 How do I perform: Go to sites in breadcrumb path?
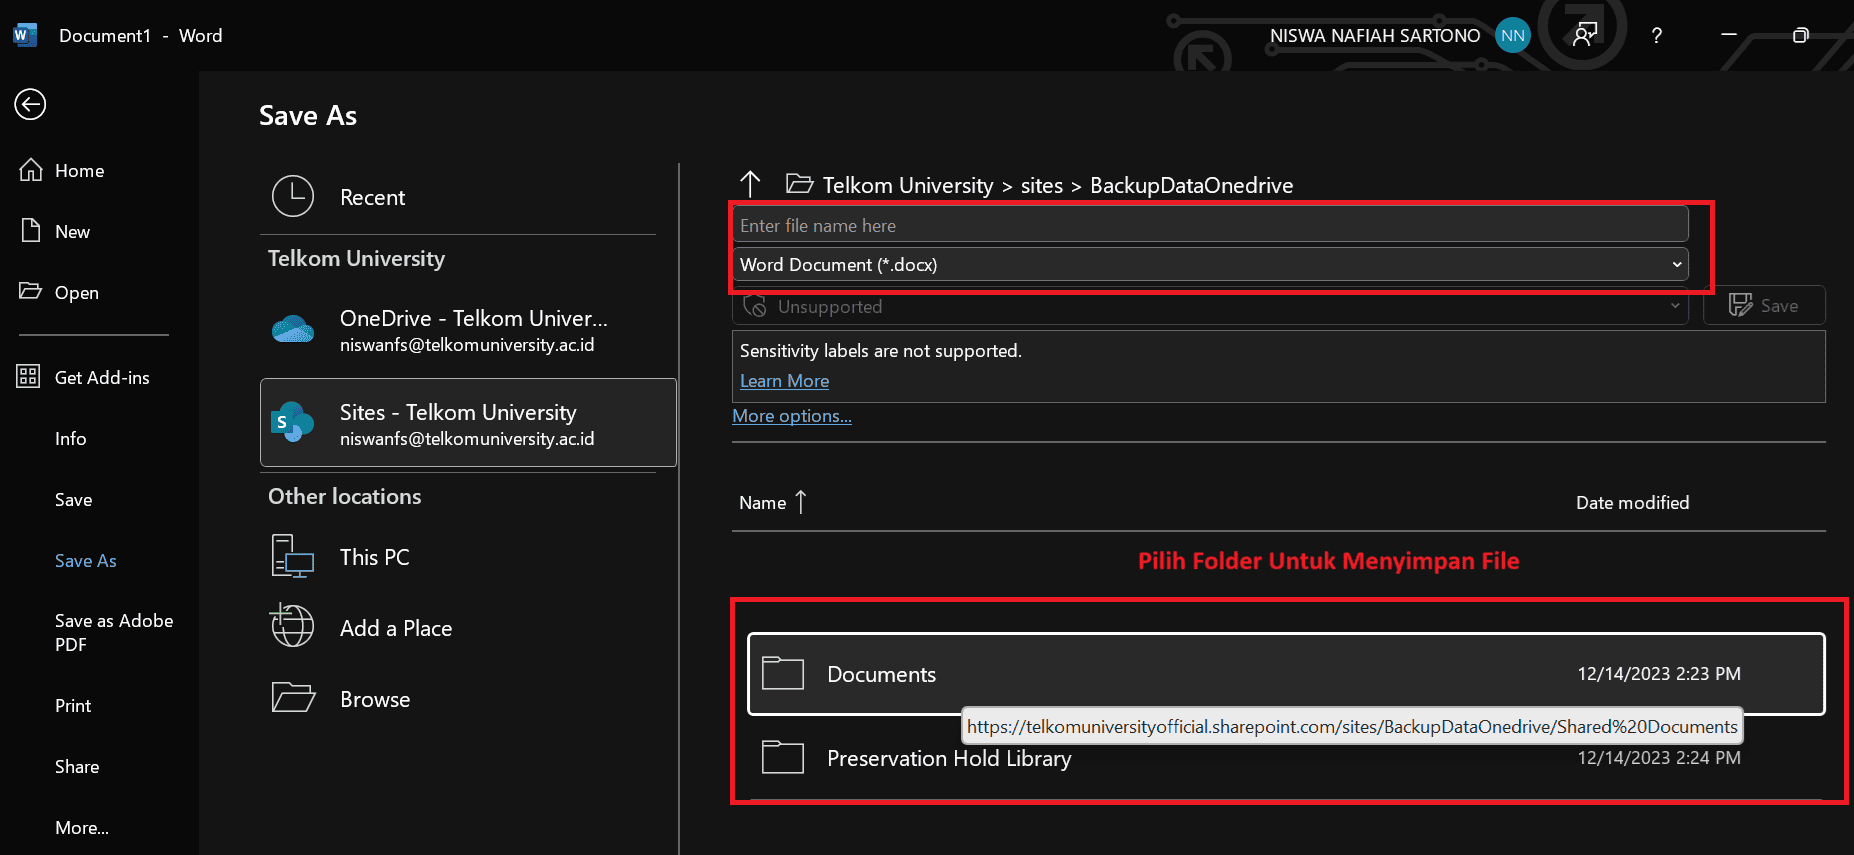[1042, 186]
